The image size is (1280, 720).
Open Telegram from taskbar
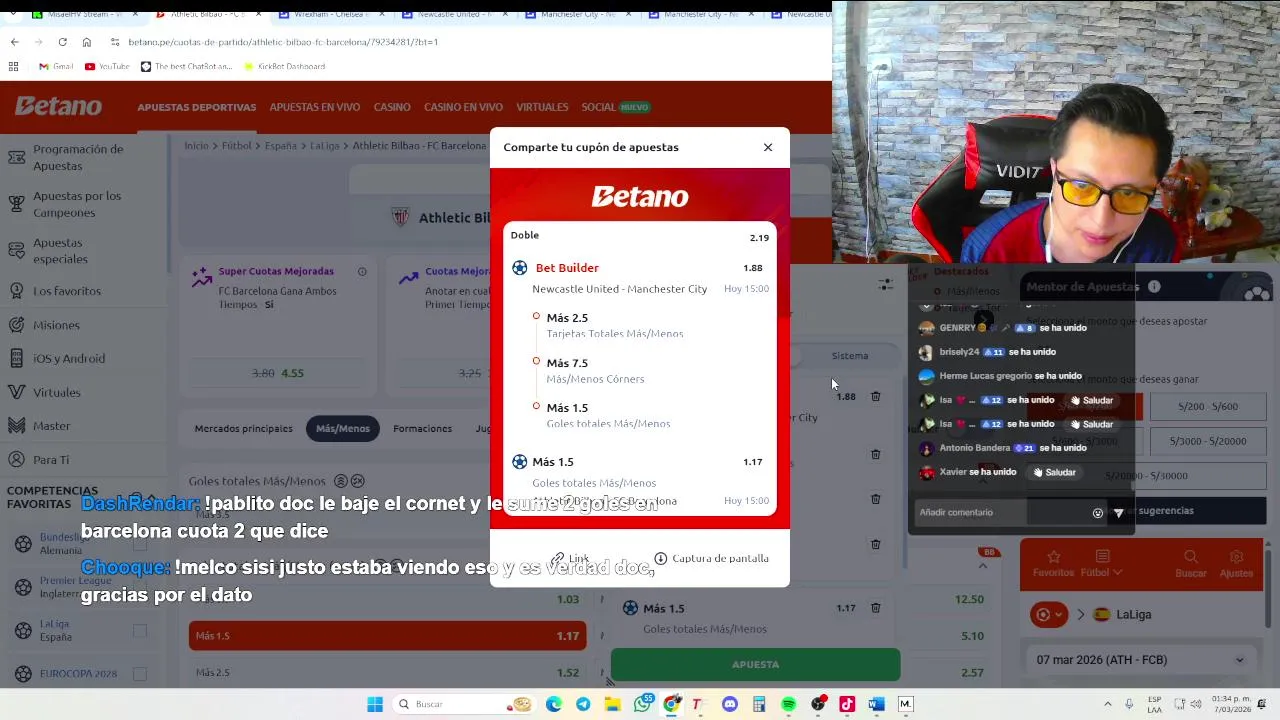pyautogui.click(x=583, y=704)
